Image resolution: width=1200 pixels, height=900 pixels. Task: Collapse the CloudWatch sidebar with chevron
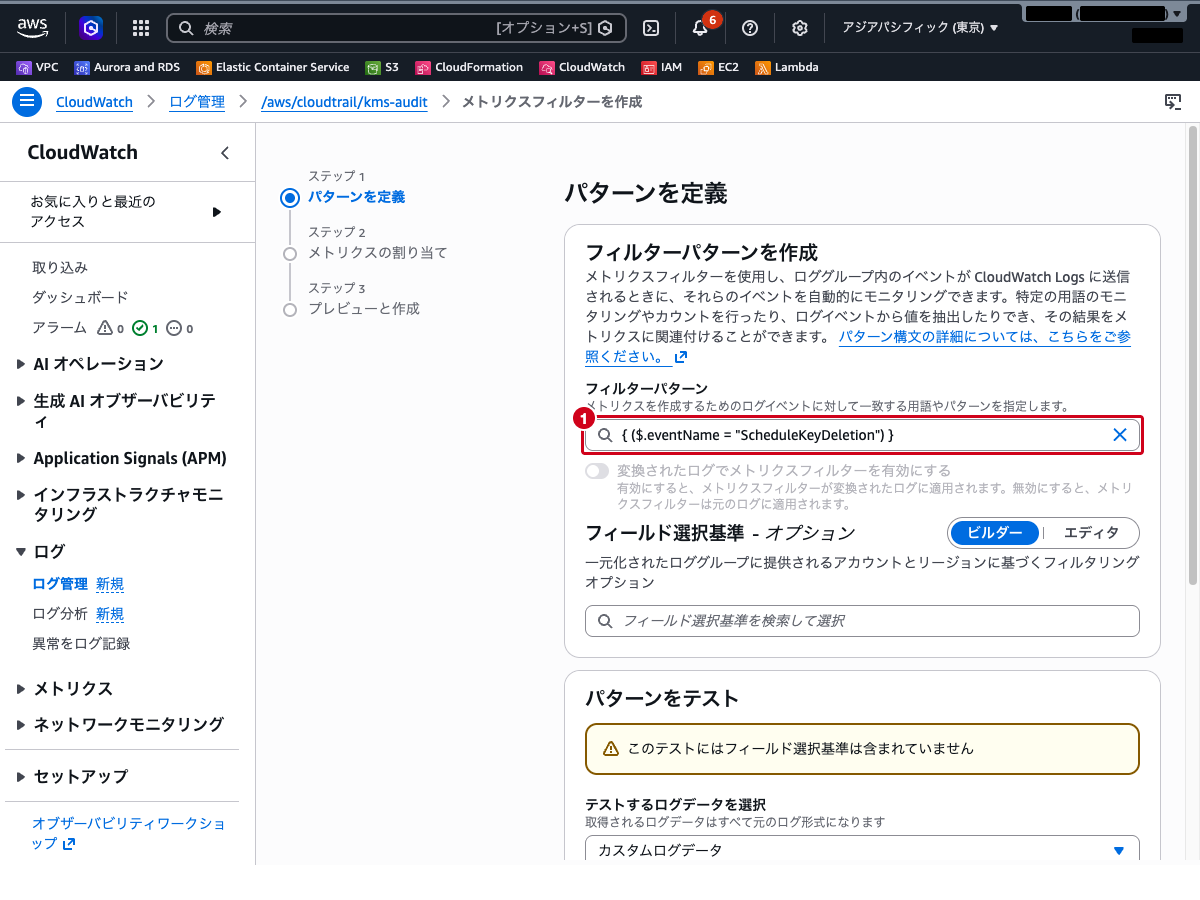point(225,153)
